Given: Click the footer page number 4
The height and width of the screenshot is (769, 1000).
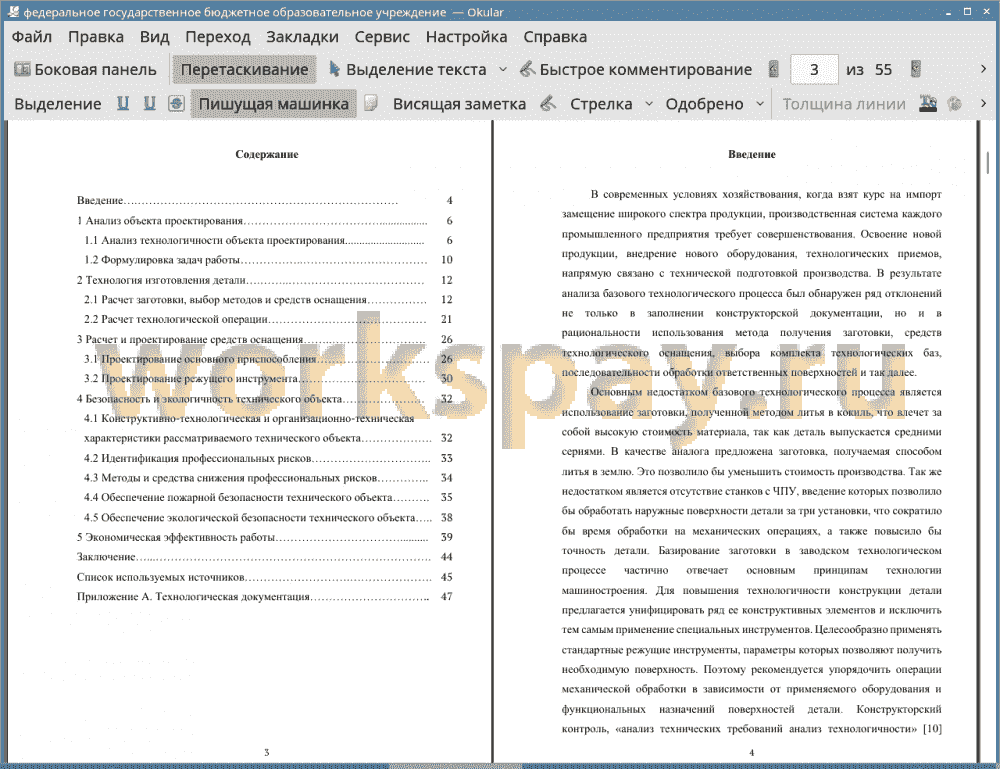Looking at the screenshot, I should pos(751,752).
